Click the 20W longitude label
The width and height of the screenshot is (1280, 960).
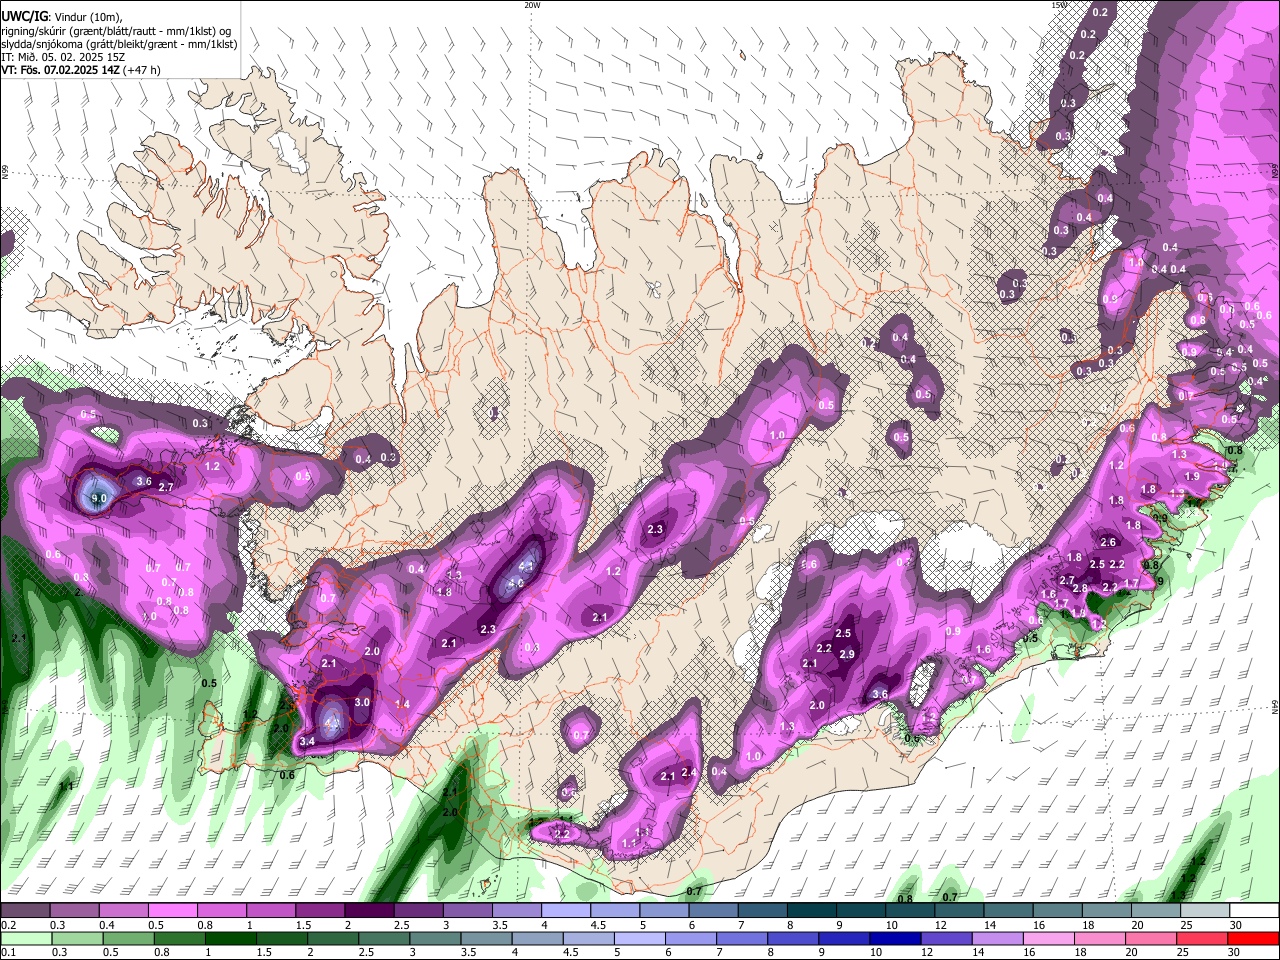pos(532,5)
